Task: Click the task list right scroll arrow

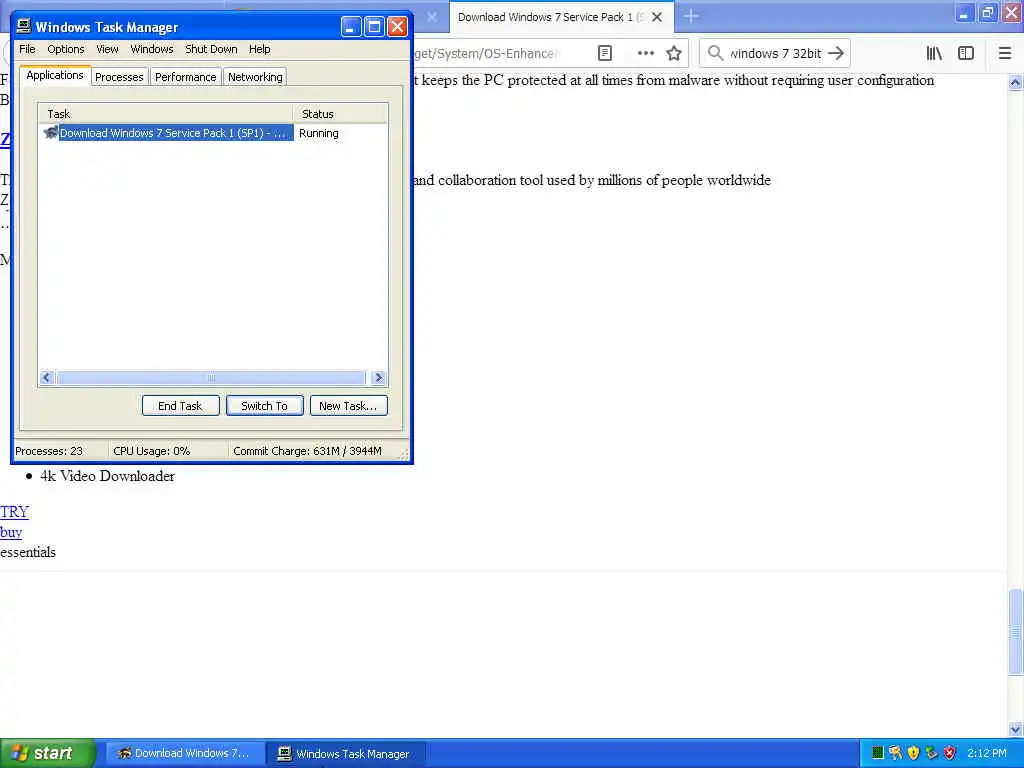Action: [378, 377]
